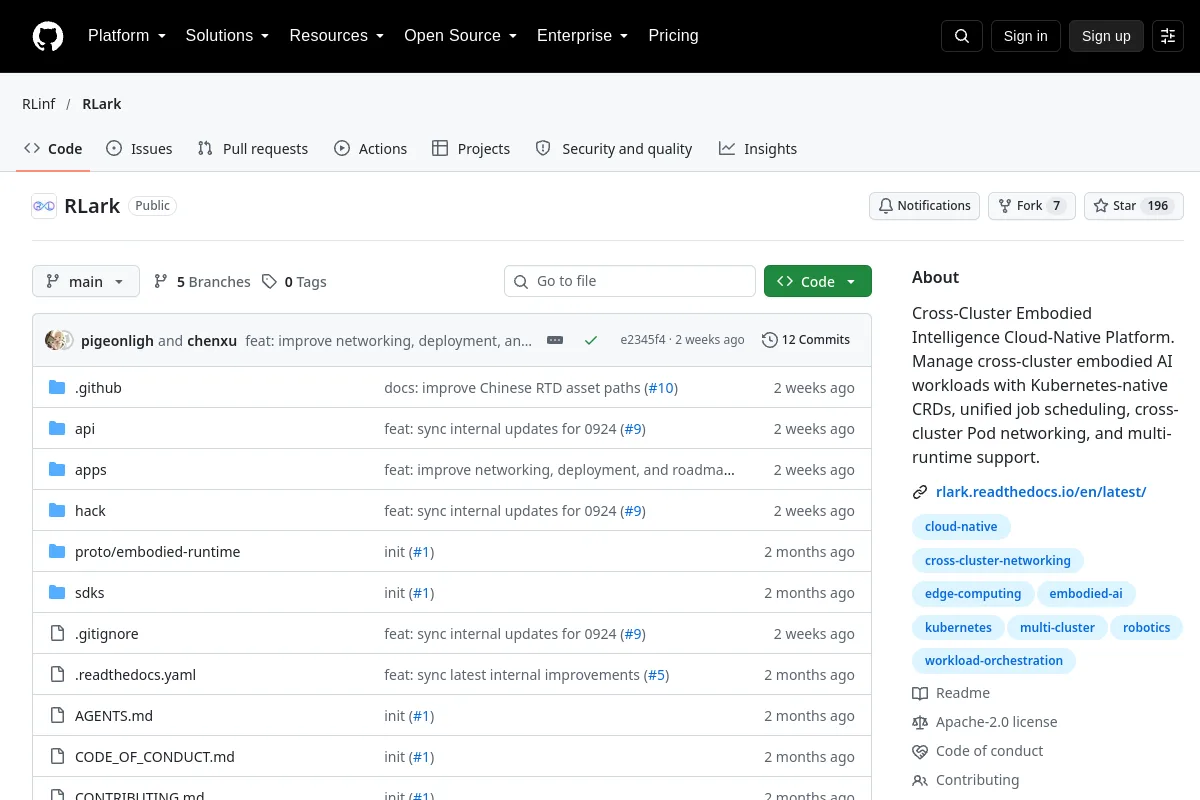Click the sdks folder icon
Viewport: 1200px width, 800px height.
click(x=57, y=593)
